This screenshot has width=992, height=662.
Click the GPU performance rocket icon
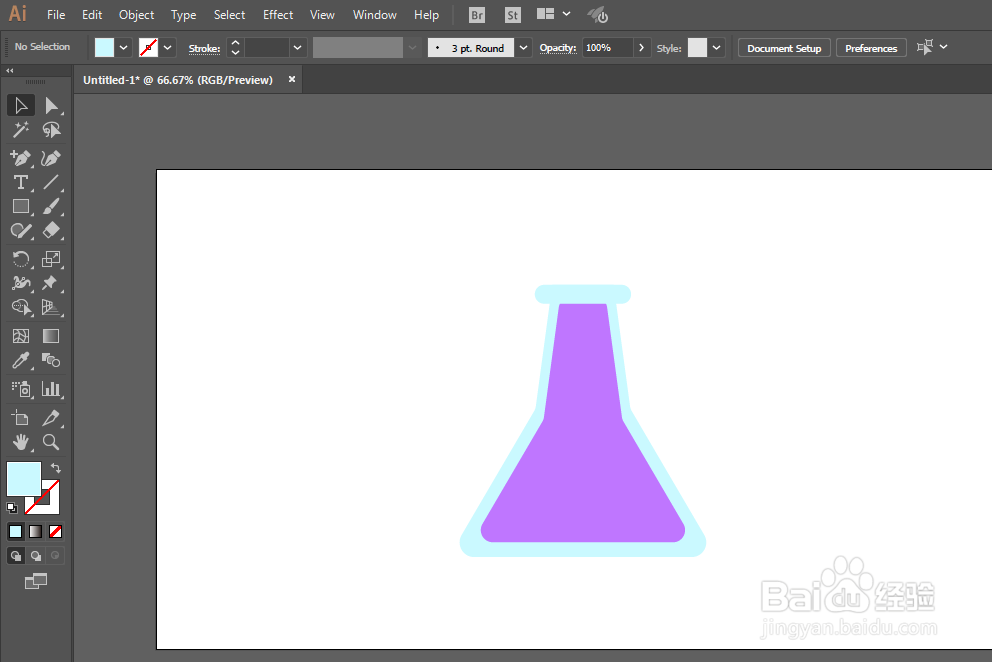598,15
